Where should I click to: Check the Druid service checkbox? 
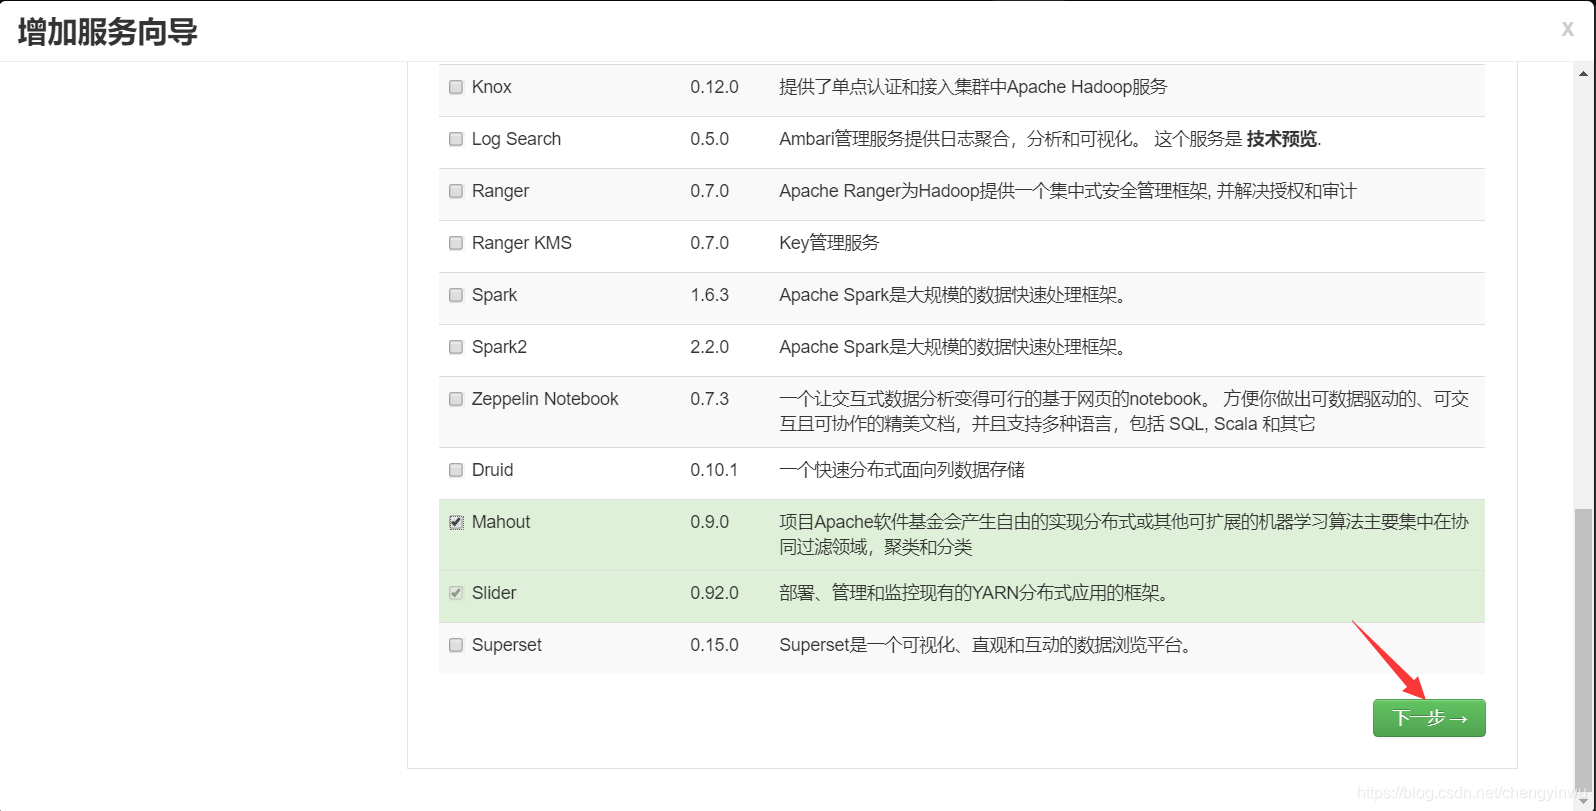pos(456,470)
